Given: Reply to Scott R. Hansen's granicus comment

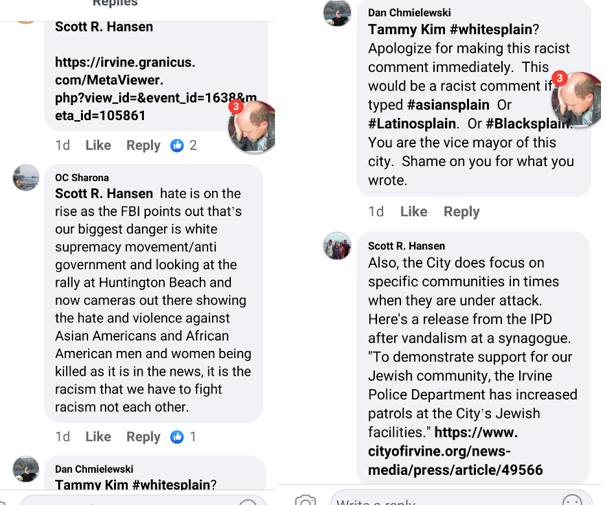Looking at the screenshot, I should (143, 145).
